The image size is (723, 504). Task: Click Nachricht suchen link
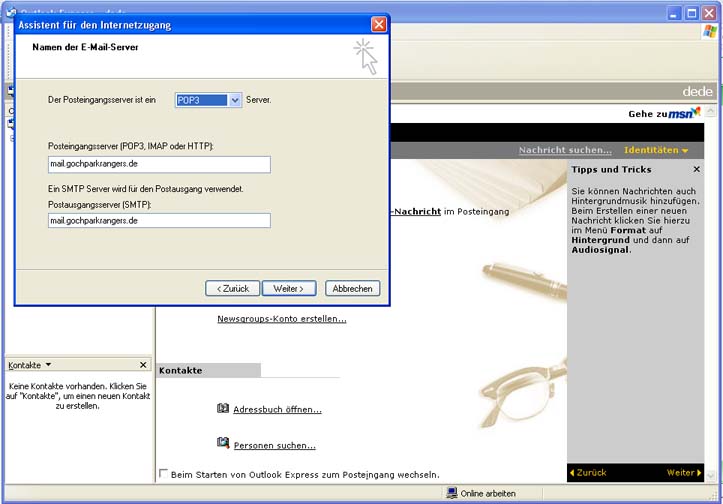[x=565, y=150]
